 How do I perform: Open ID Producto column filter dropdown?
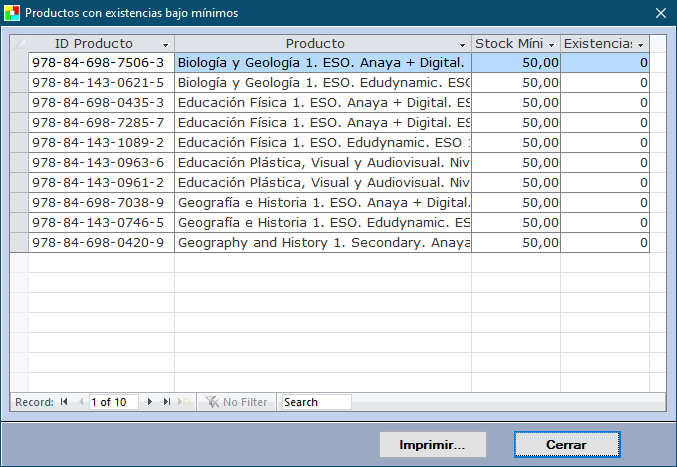(x=165, y=45)
